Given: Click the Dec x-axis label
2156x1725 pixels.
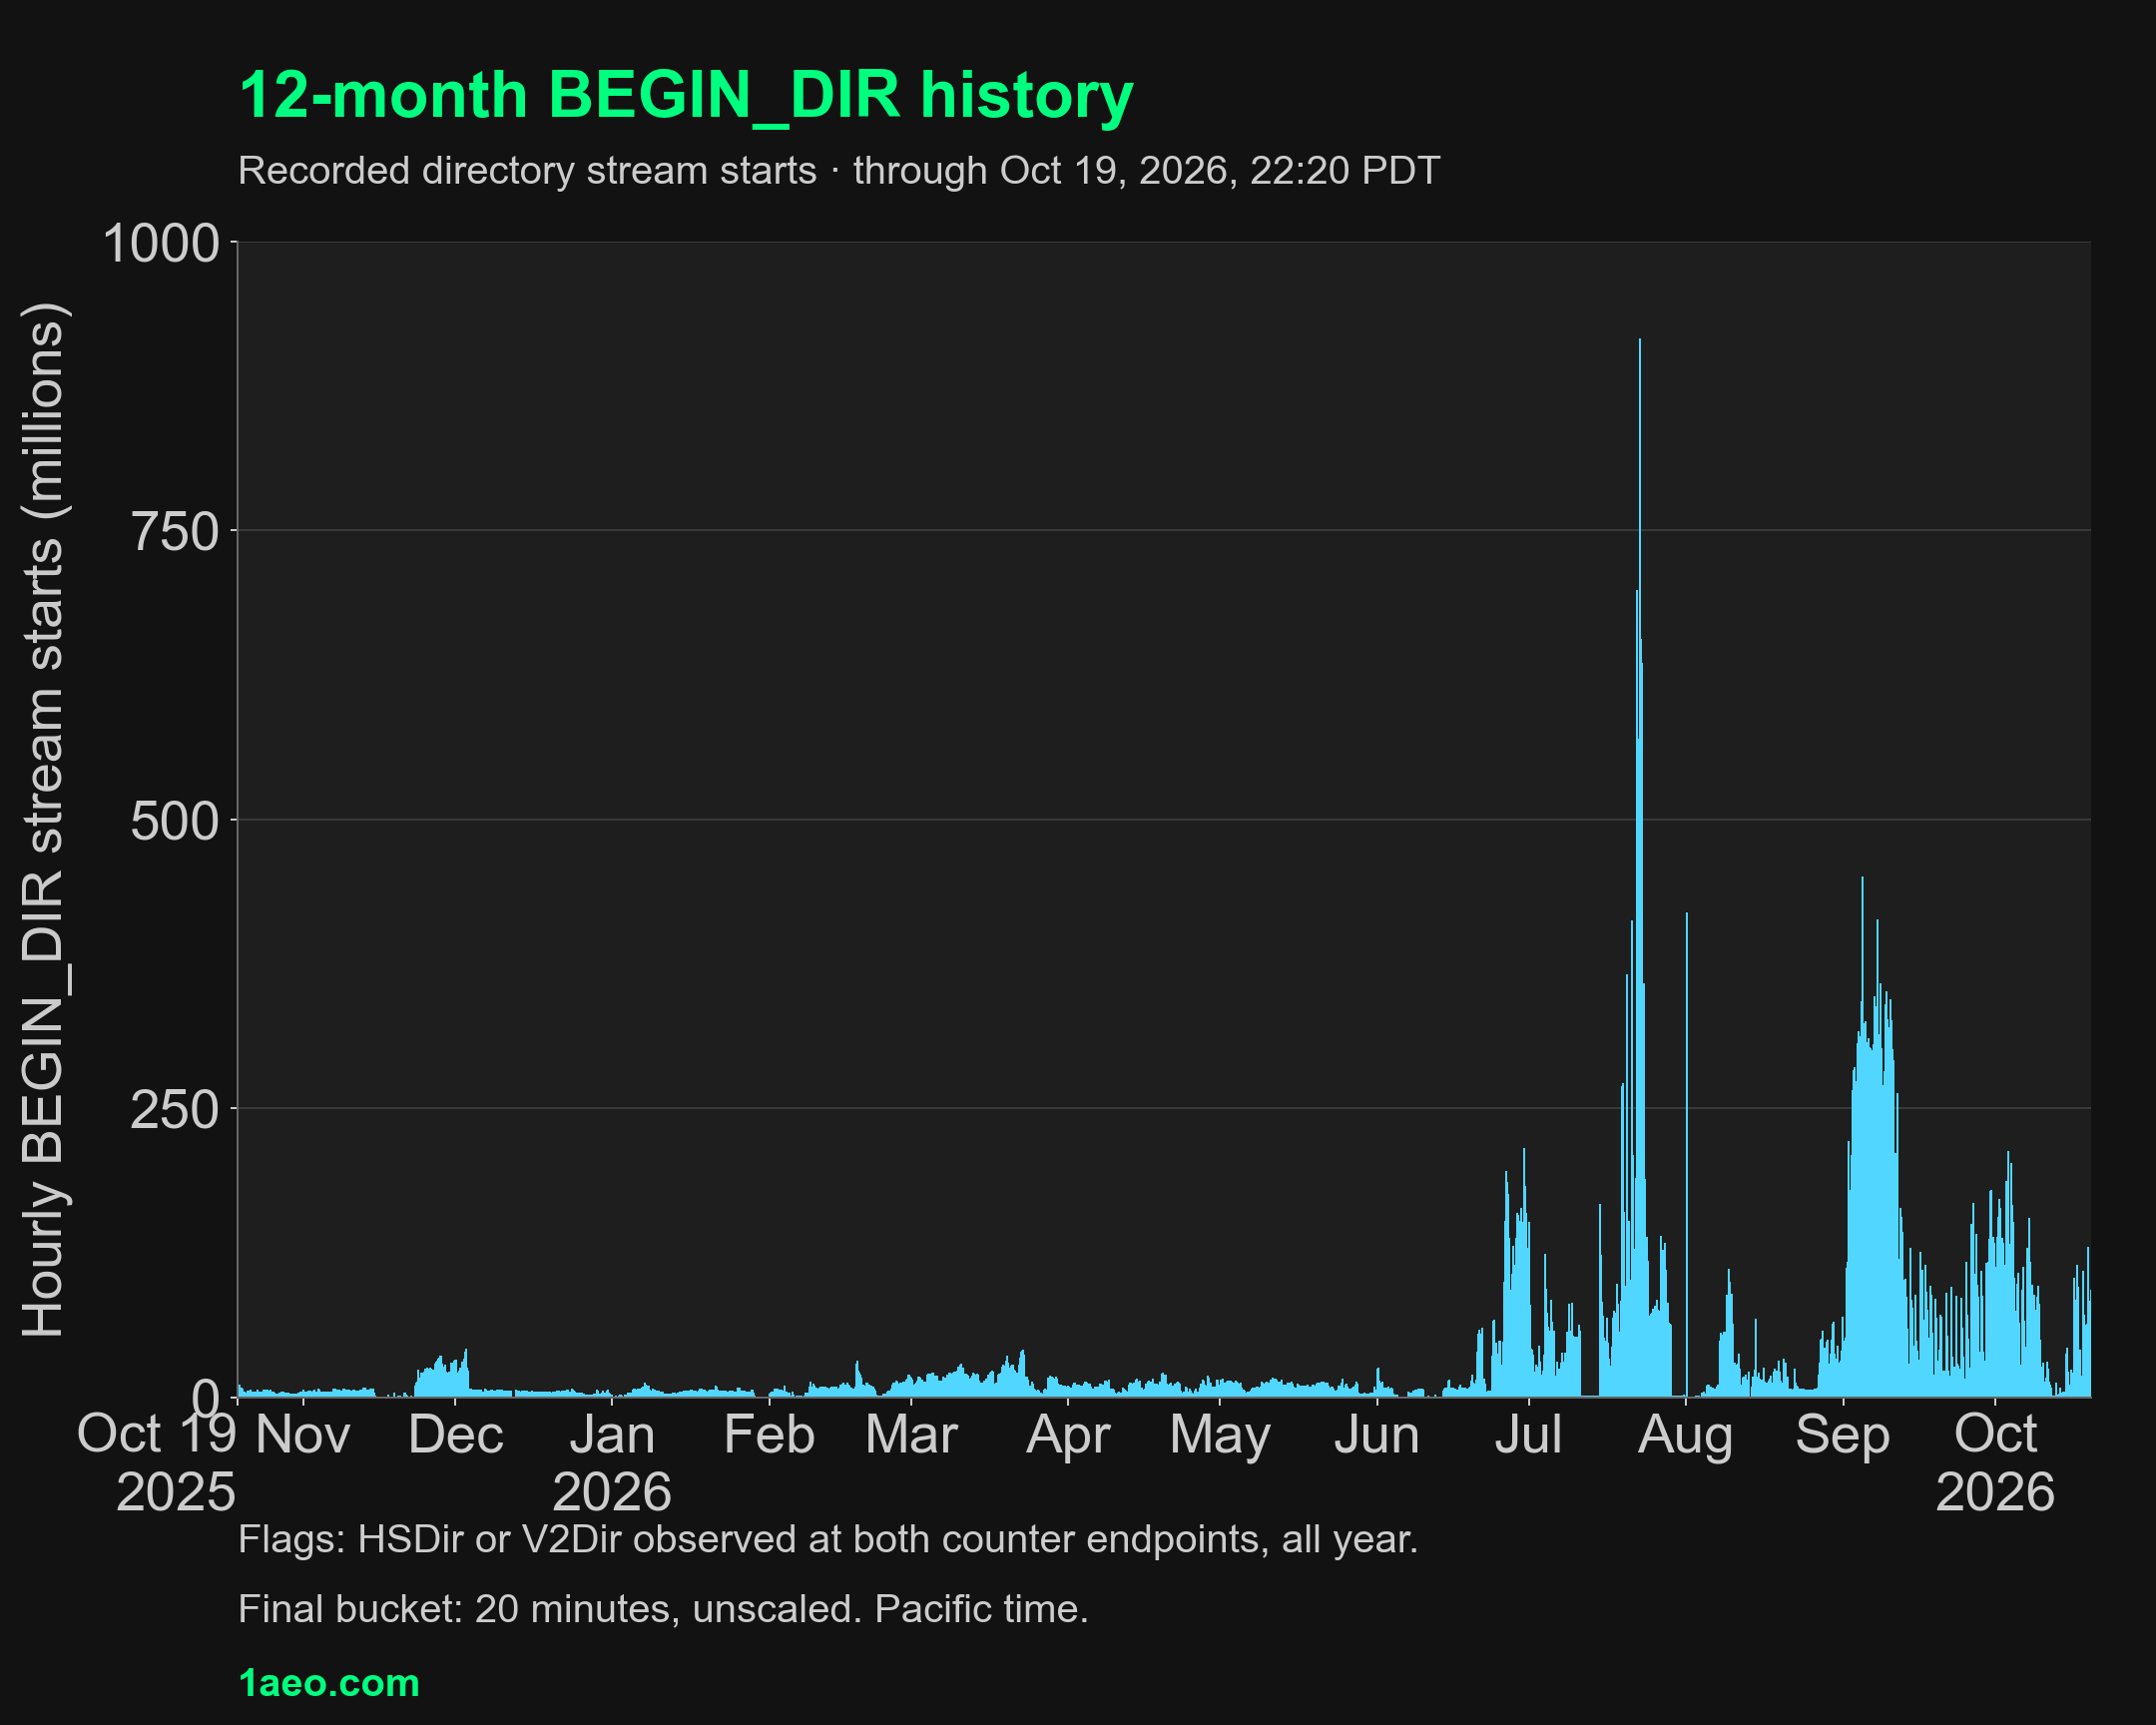Looking at the screenshot, I should point(456,1435).
